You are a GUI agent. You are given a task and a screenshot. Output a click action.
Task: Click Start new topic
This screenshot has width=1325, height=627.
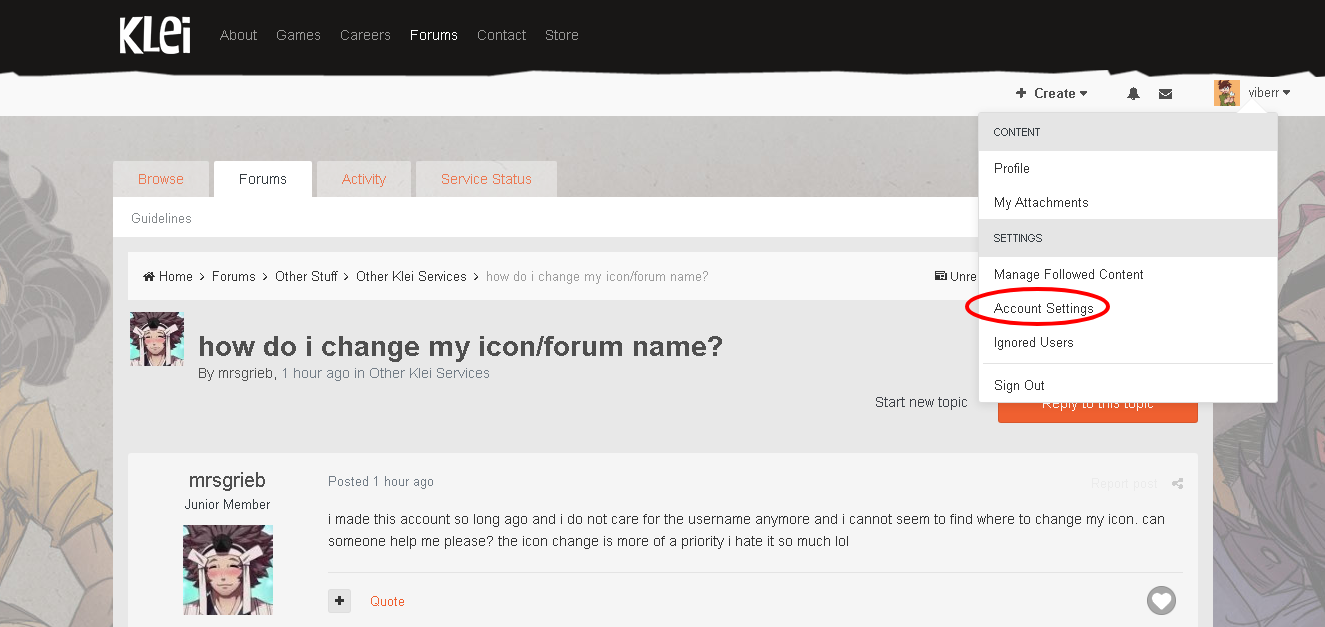coord(921,402)
